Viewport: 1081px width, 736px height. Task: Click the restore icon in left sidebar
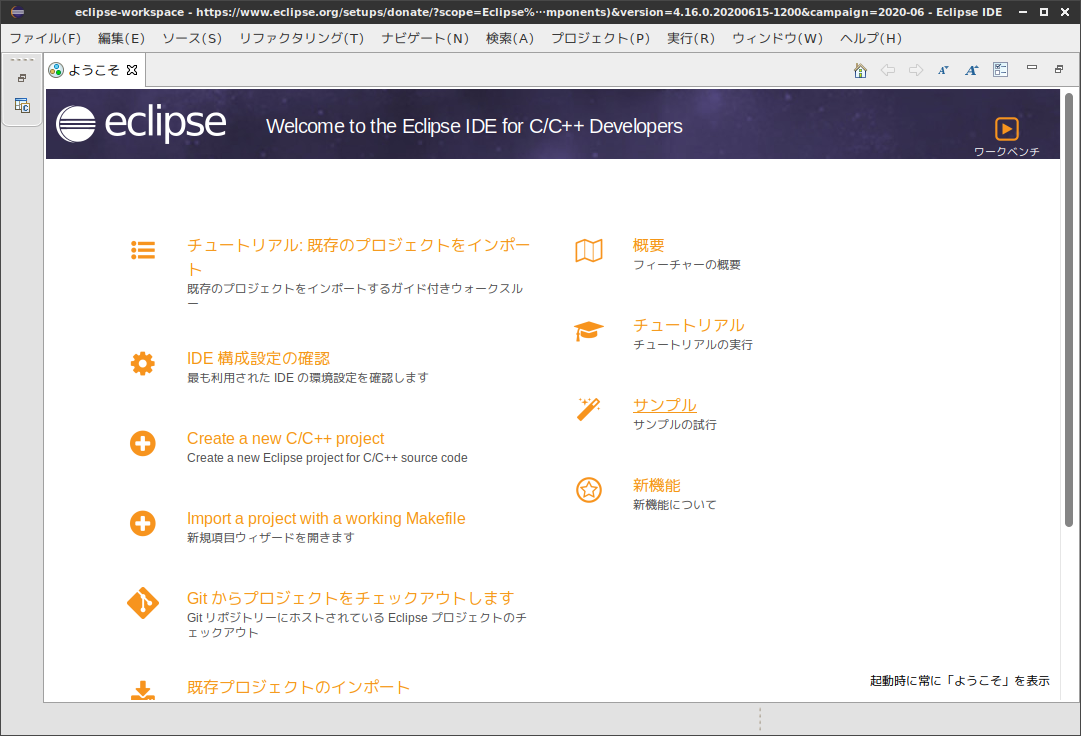pos(22,78)
